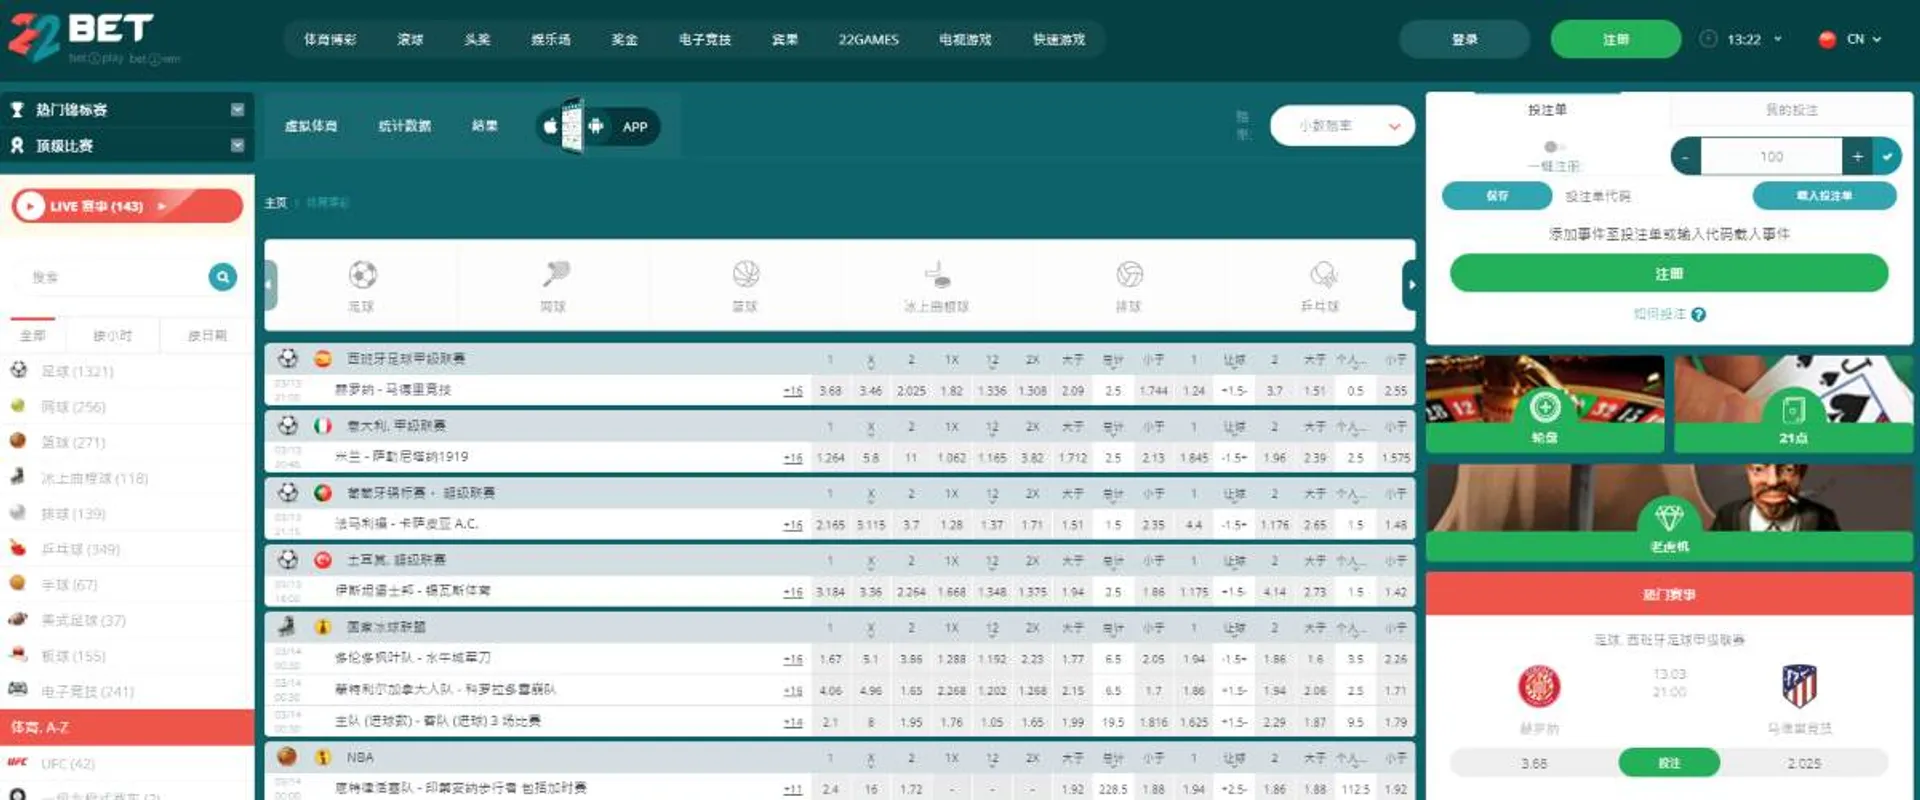The image size is (1920, 800).
Task: Select the ice hockey icon in carousel
Action: tap(937, 274)
